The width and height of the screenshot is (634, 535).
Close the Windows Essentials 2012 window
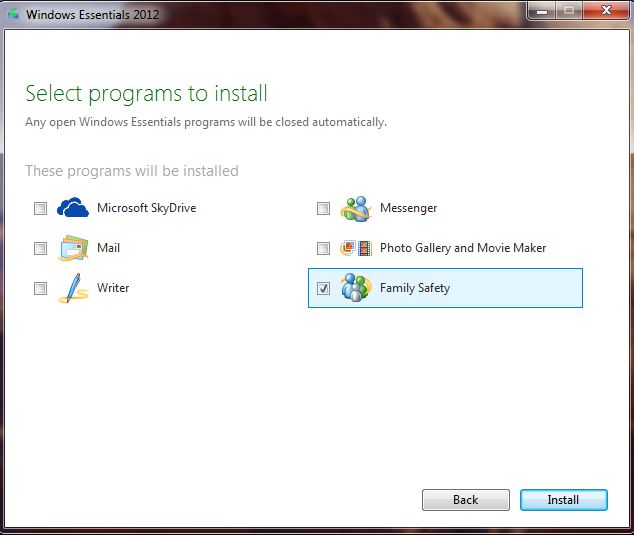click(x=606, y=10)
